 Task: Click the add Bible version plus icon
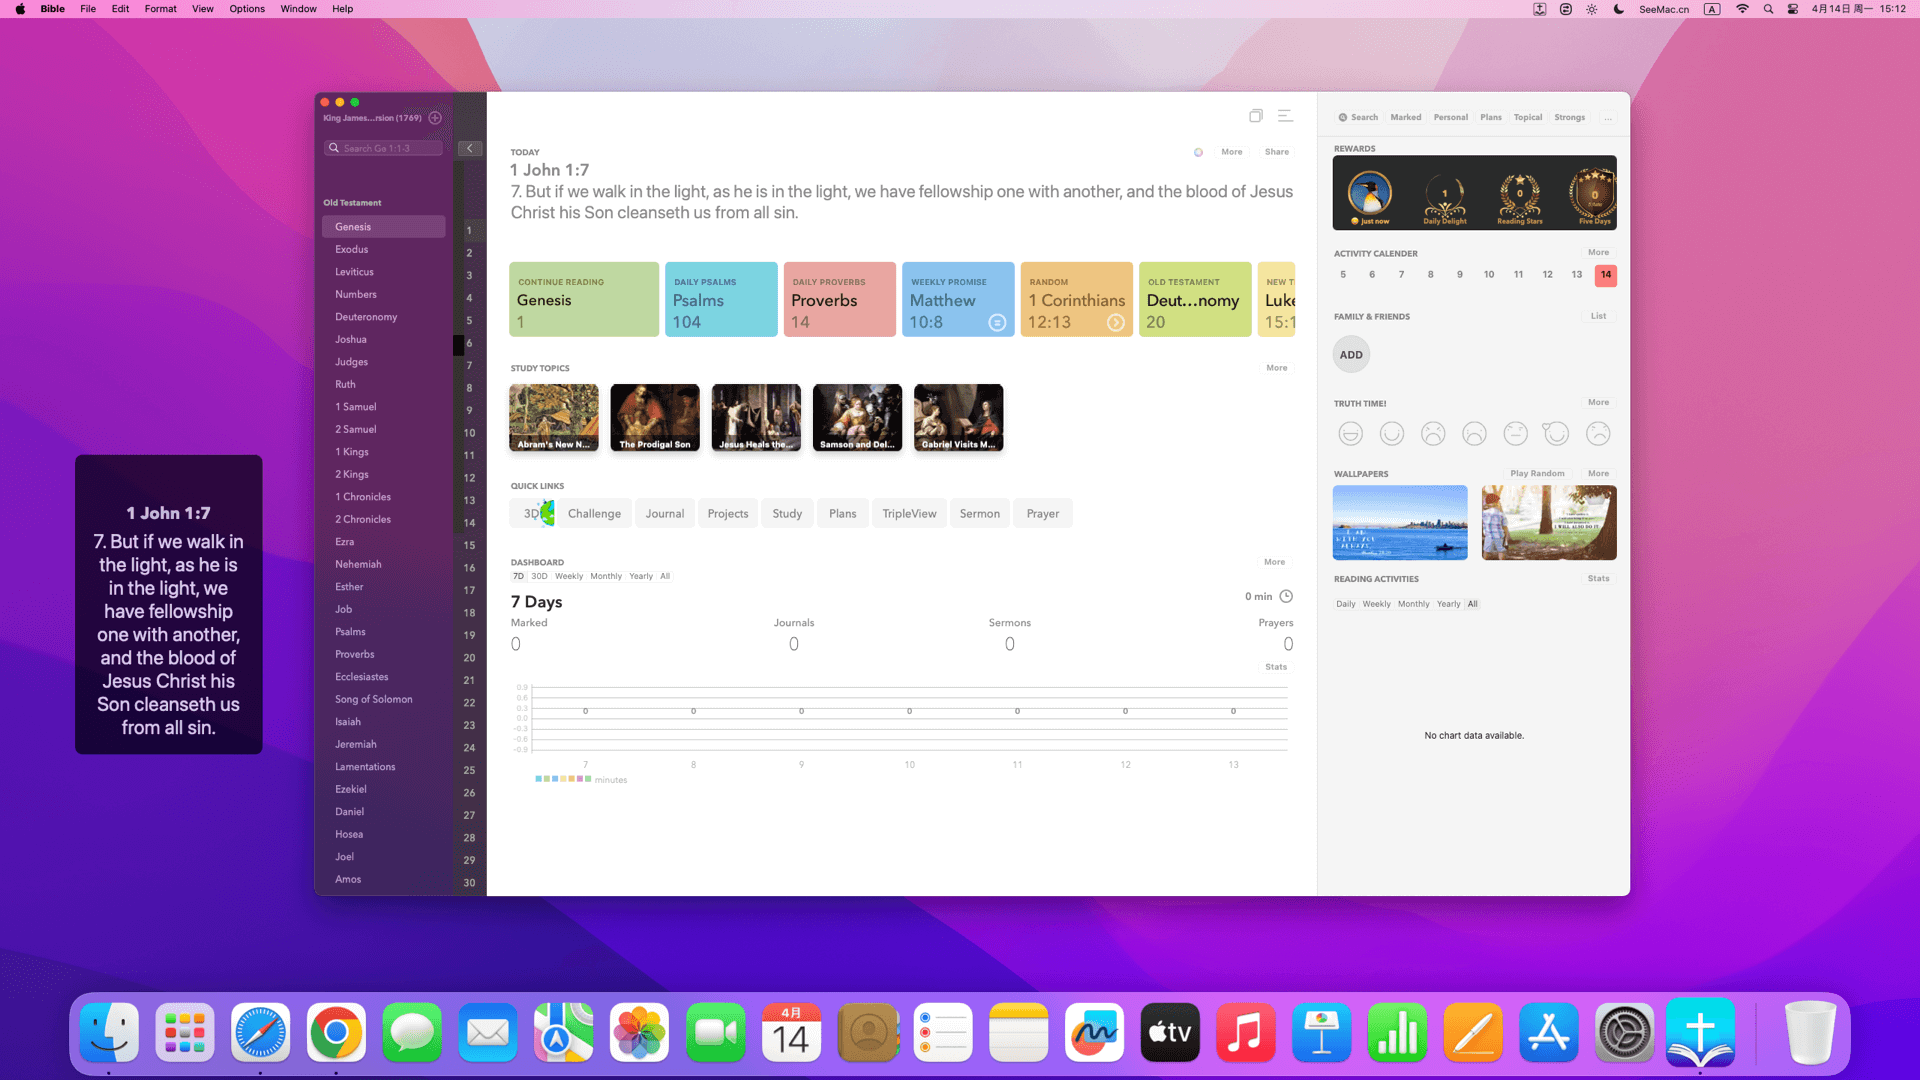[435, 118]
